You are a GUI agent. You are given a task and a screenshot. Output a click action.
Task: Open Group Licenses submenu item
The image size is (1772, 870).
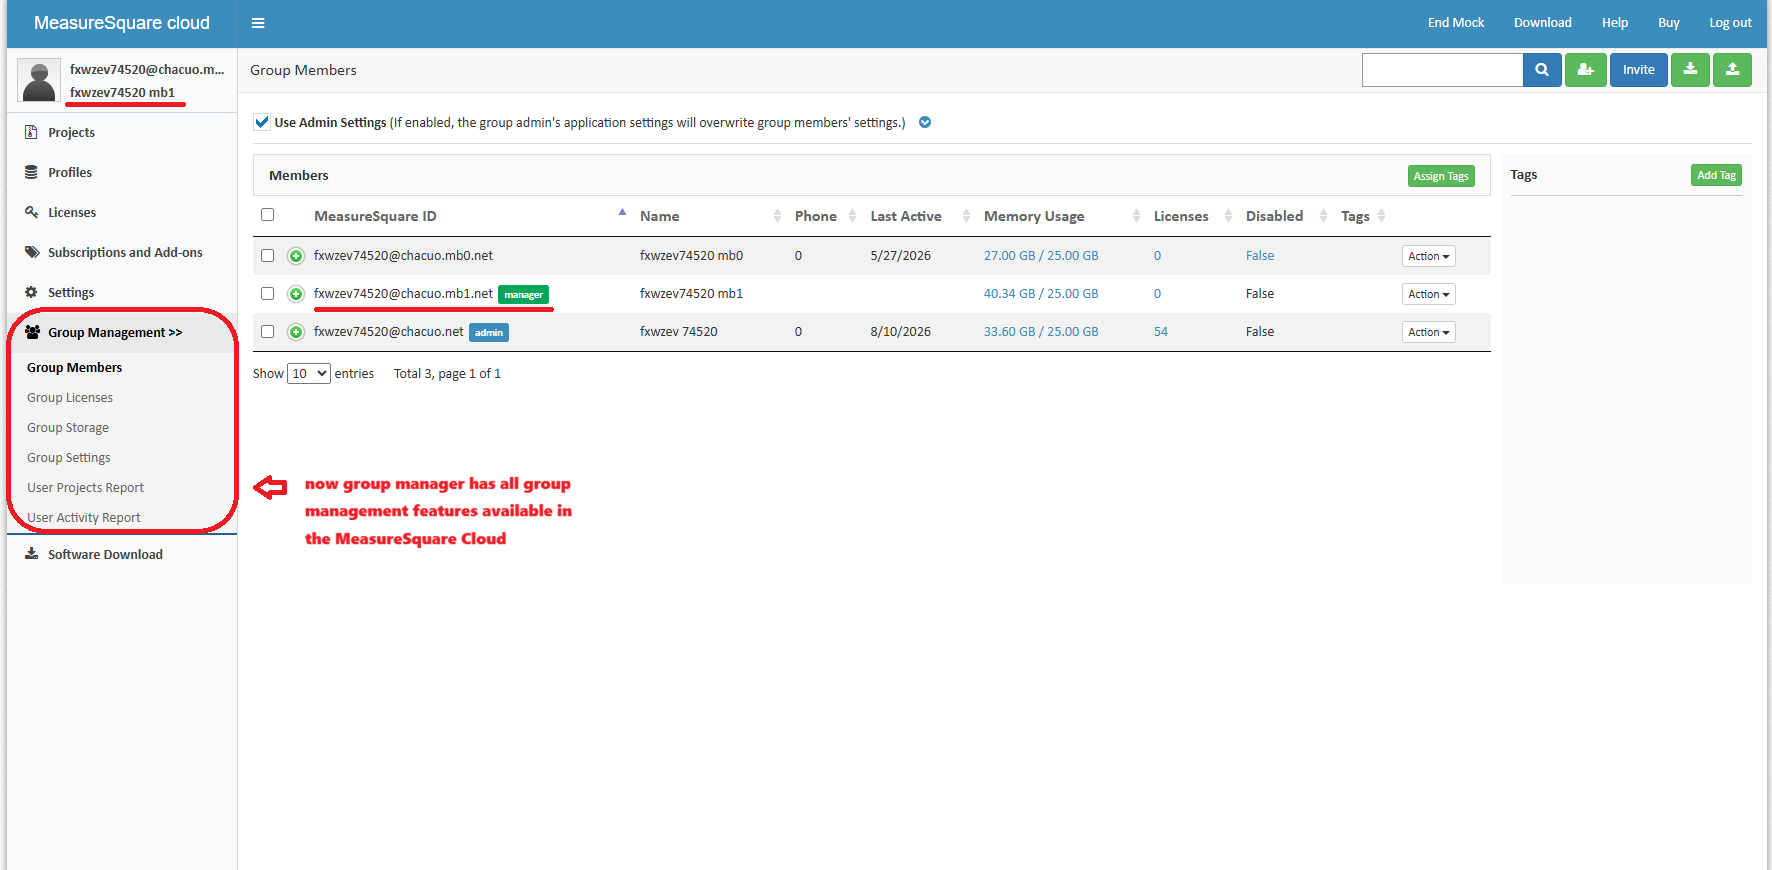[x=70, y=398]
